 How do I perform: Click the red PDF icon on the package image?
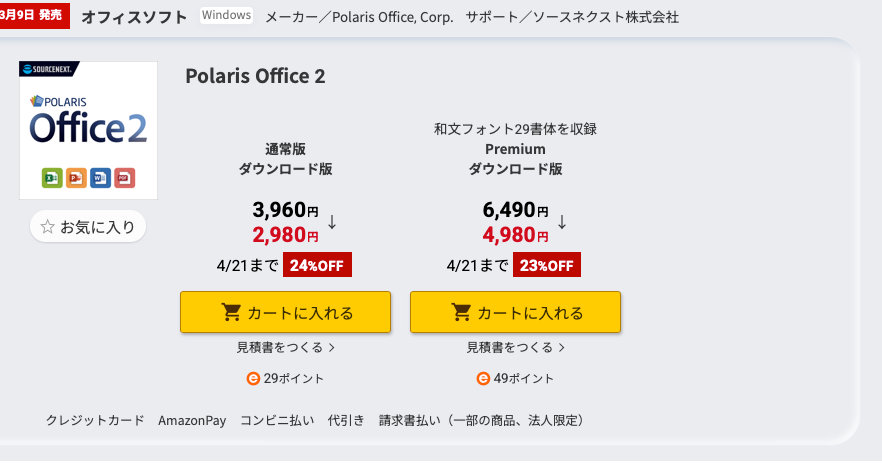pyautogui.click(x=124, y=178)
